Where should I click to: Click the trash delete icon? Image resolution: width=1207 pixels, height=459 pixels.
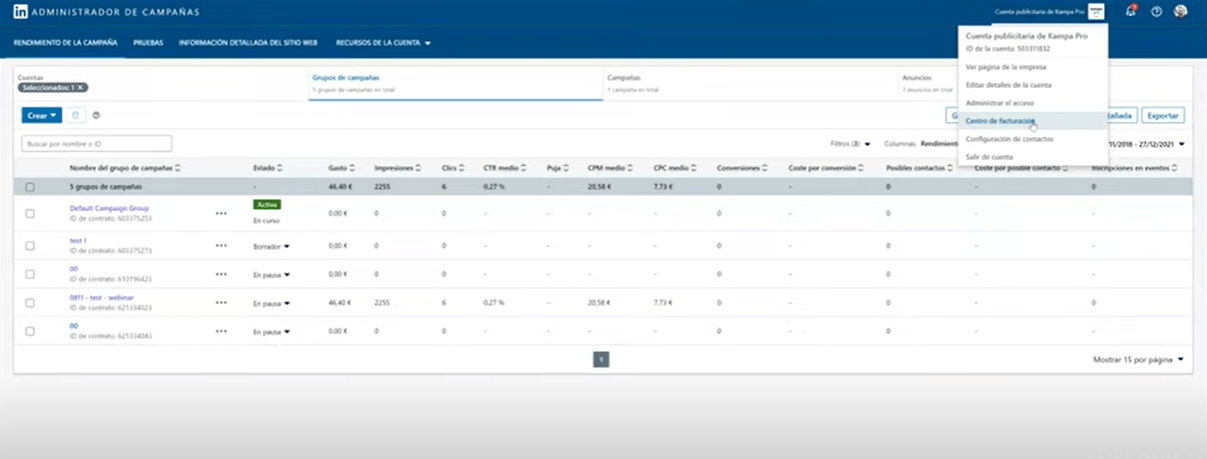77,115
